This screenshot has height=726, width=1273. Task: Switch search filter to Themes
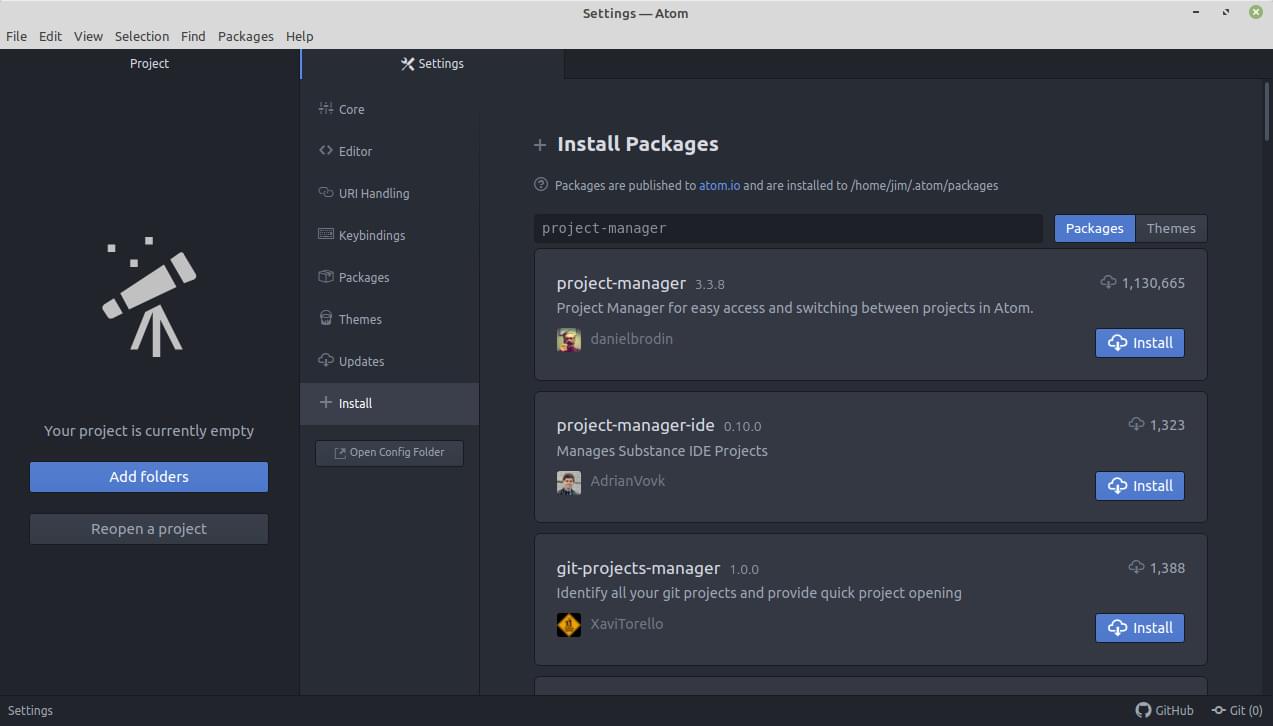(x=1170, y=228)
